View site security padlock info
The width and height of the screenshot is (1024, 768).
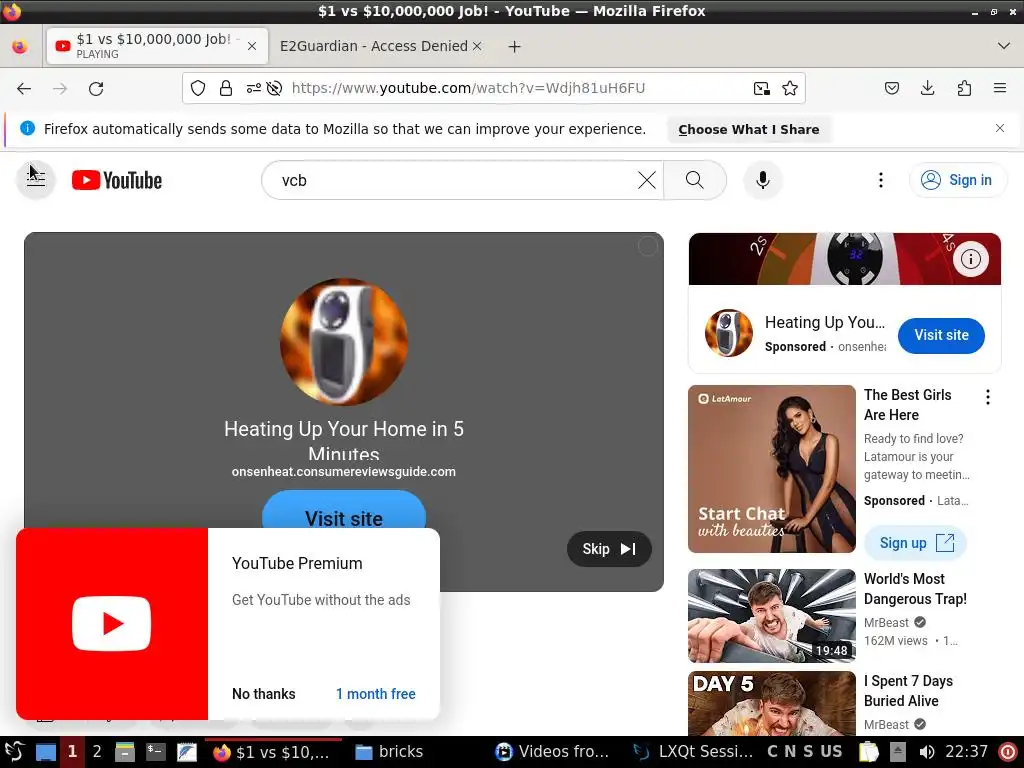coord(226,88)
